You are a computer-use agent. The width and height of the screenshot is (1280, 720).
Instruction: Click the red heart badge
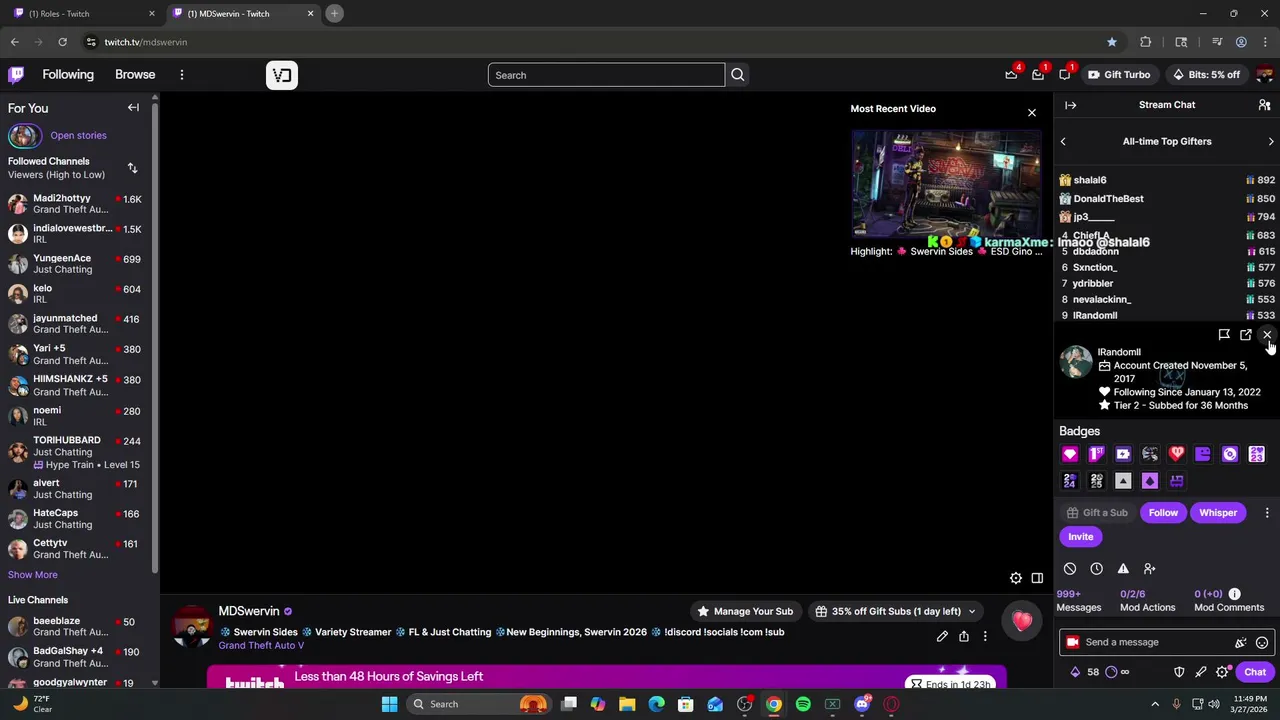point(1176,455)
